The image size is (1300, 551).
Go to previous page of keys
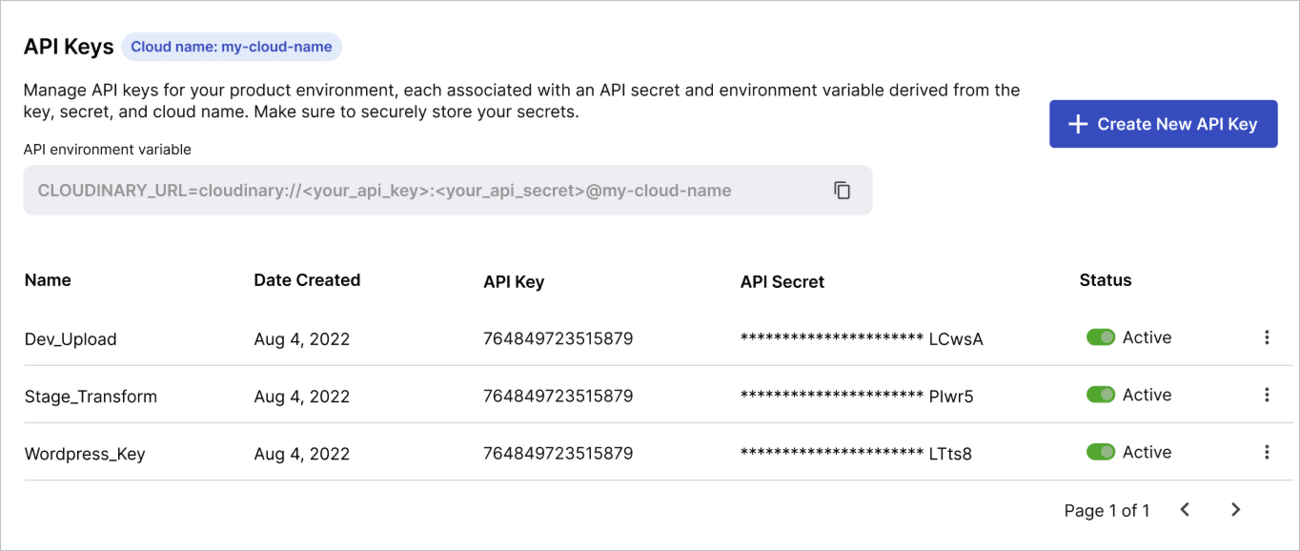tap(1185, 510)
